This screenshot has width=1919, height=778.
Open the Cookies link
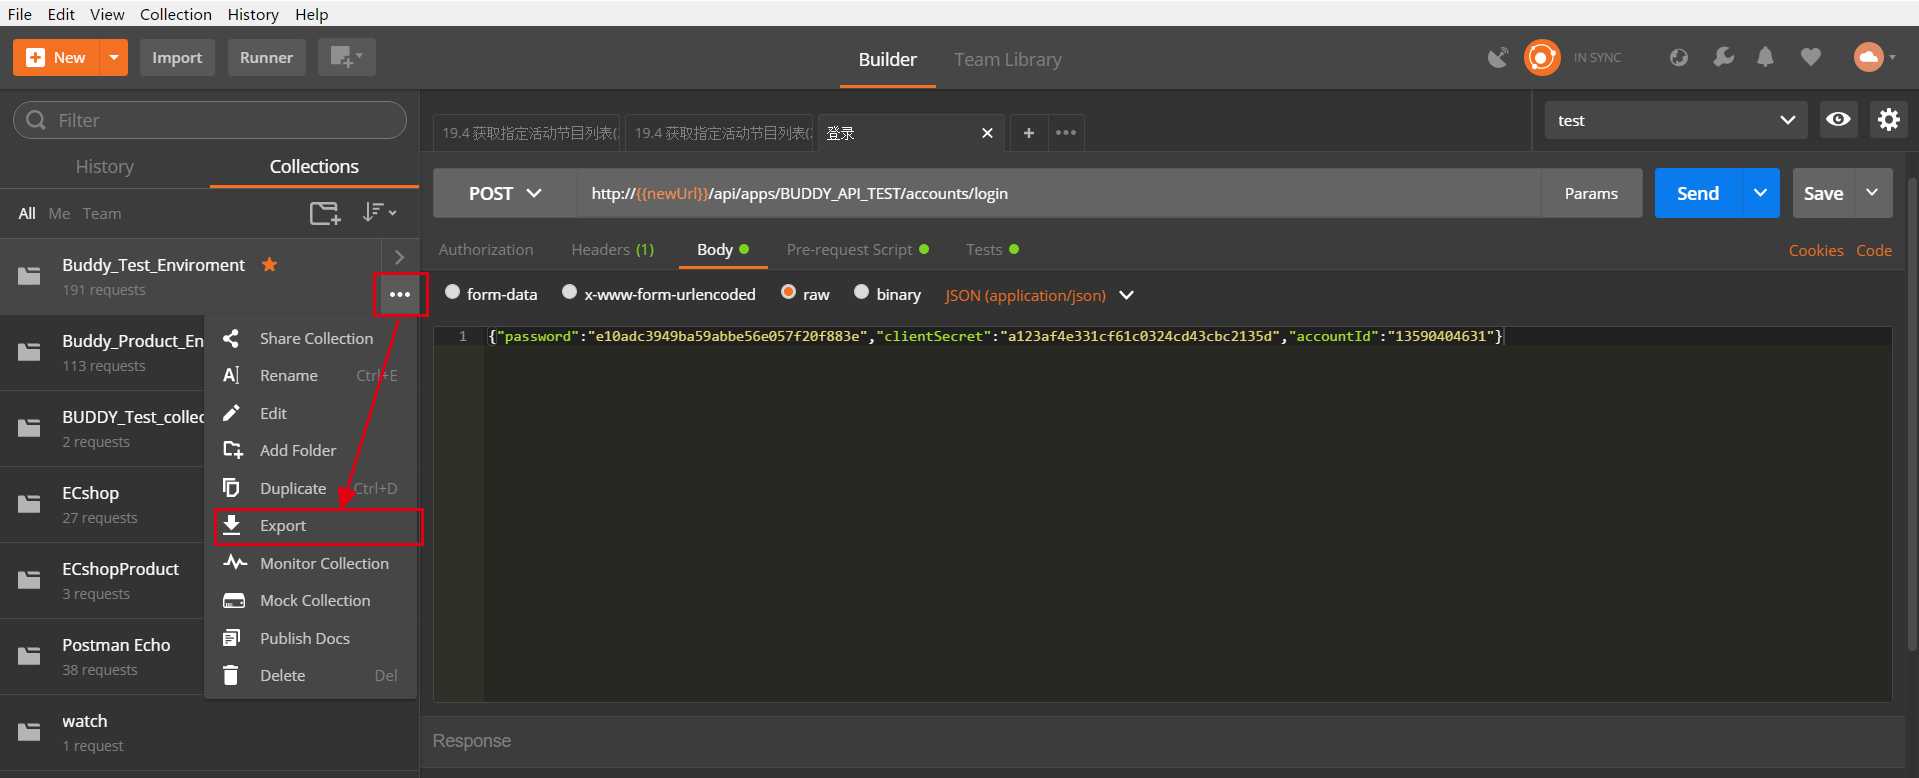click(1816, 251)
